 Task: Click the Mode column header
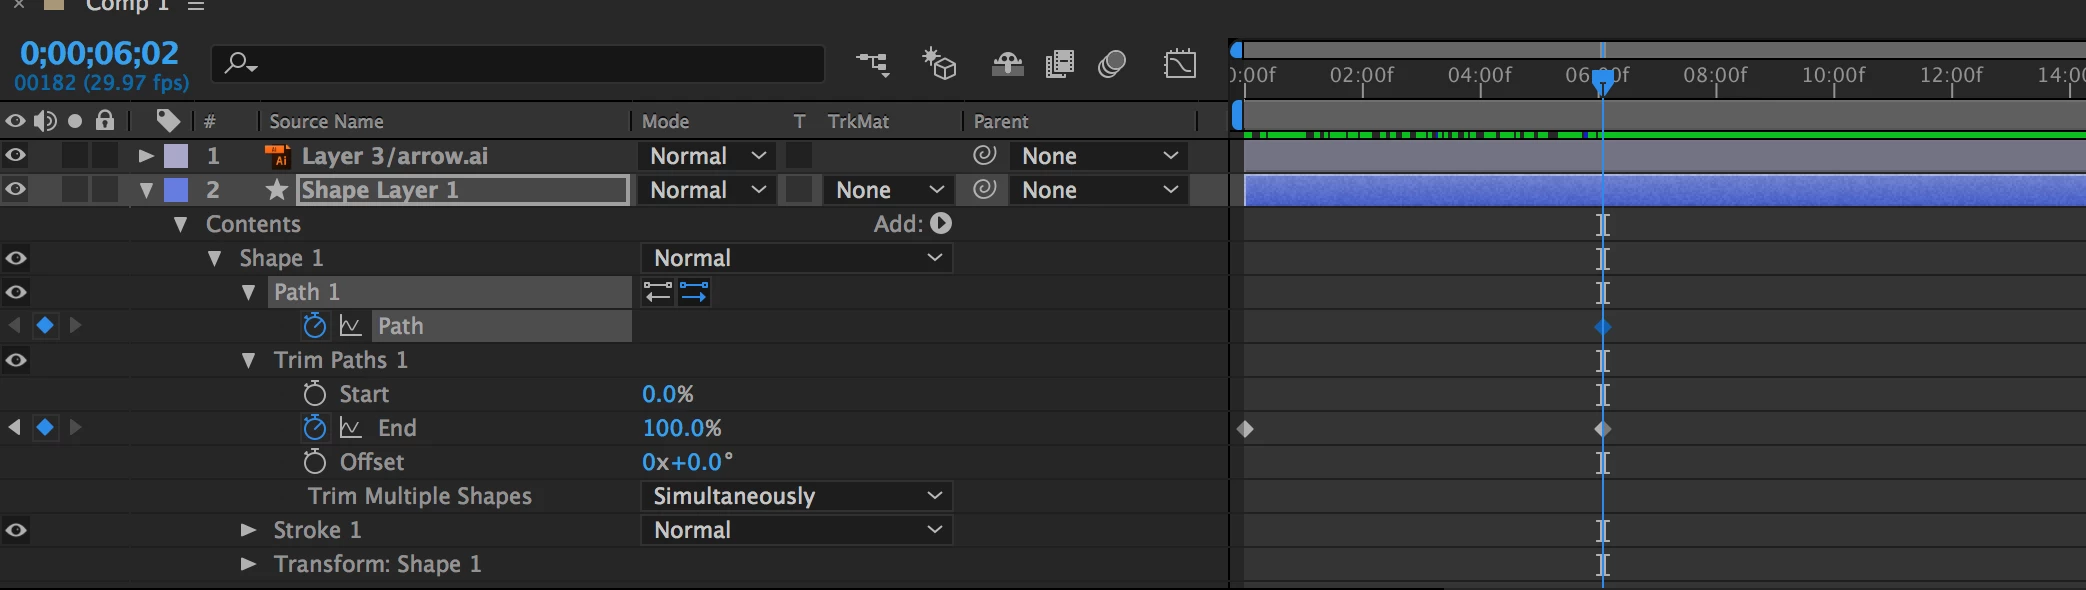point(665,121)
